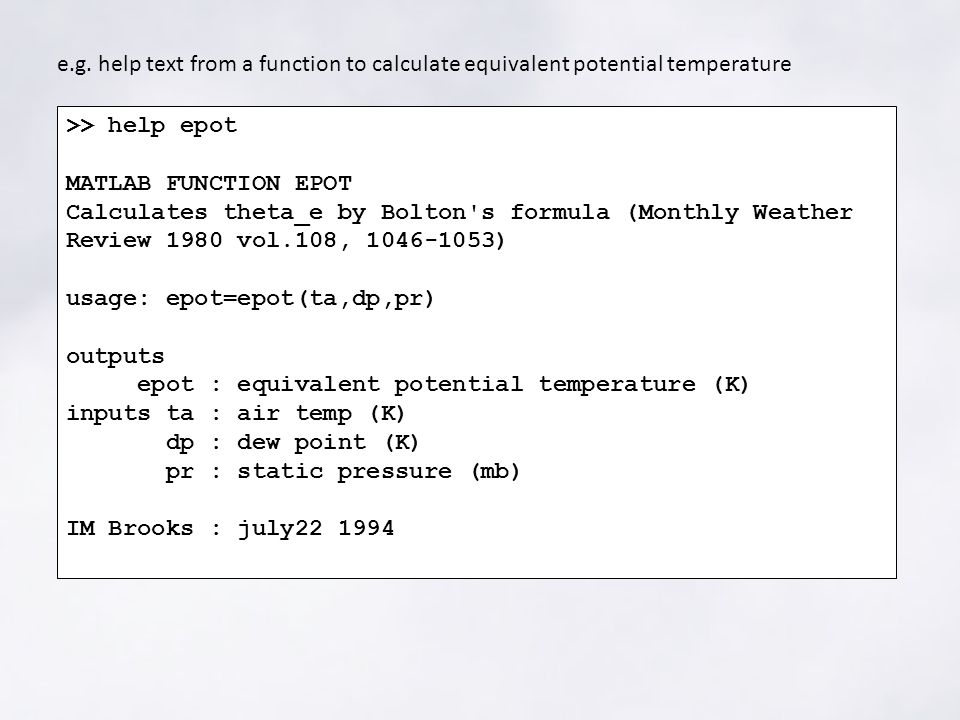Click the '>> help epot' command line
960x720 pixels.
[151, 126]
